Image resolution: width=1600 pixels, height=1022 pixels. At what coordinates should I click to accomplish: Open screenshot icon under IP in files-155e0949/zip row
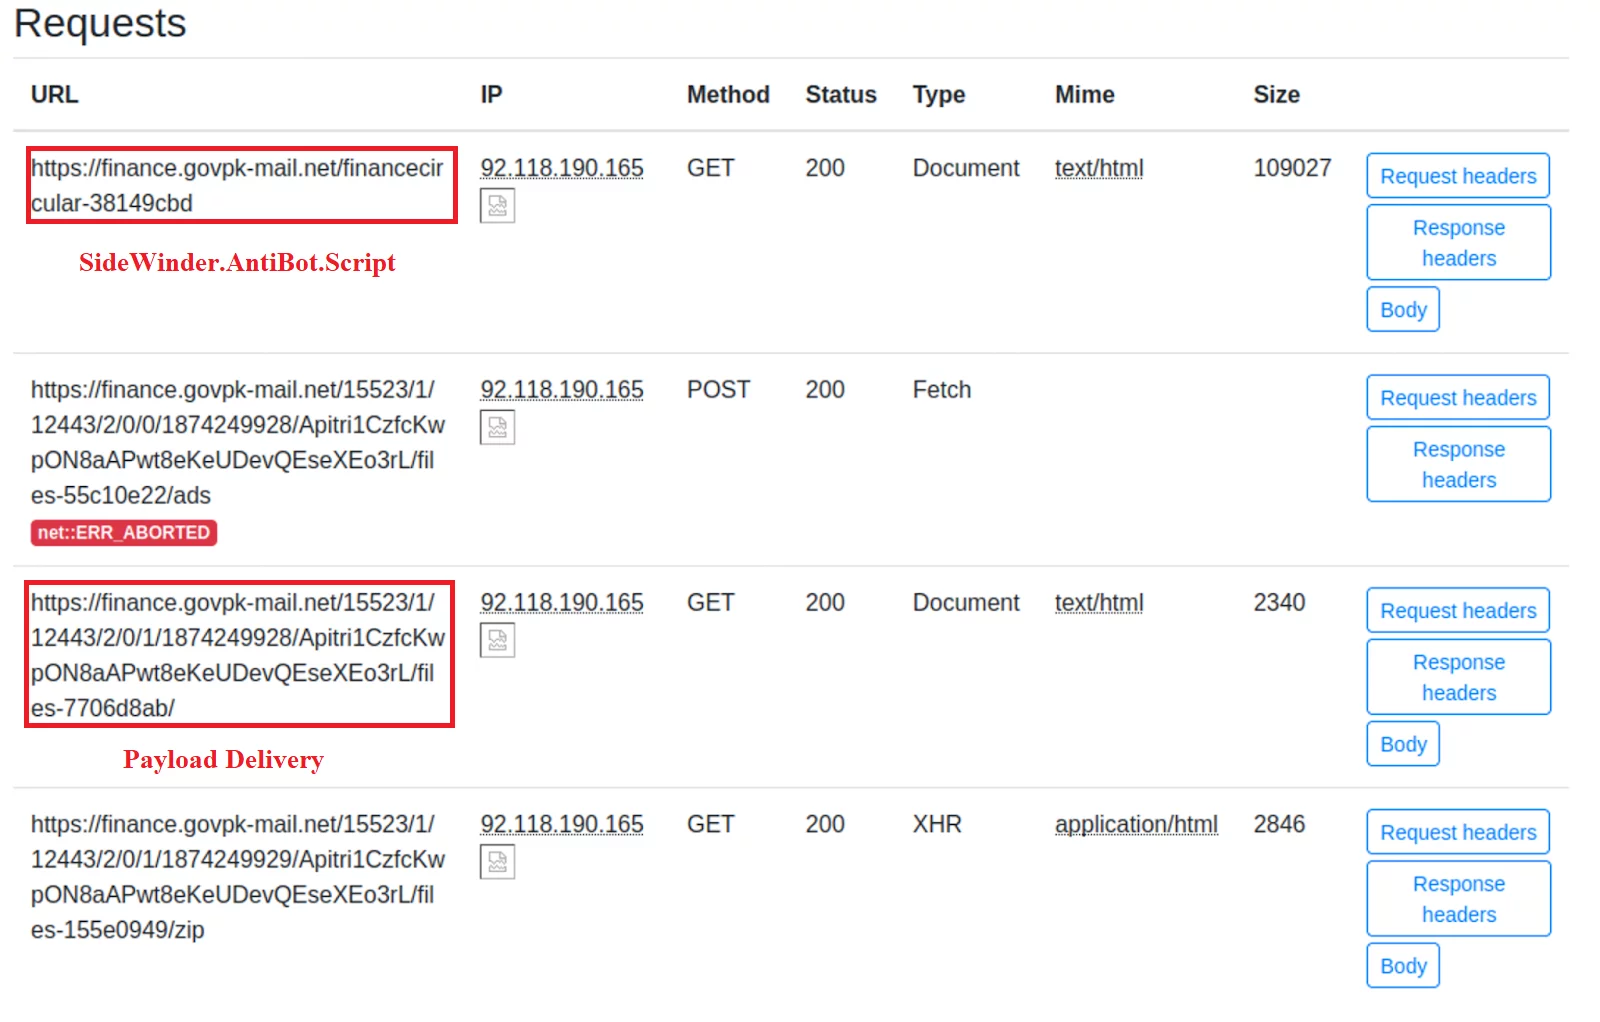(497, 862)
